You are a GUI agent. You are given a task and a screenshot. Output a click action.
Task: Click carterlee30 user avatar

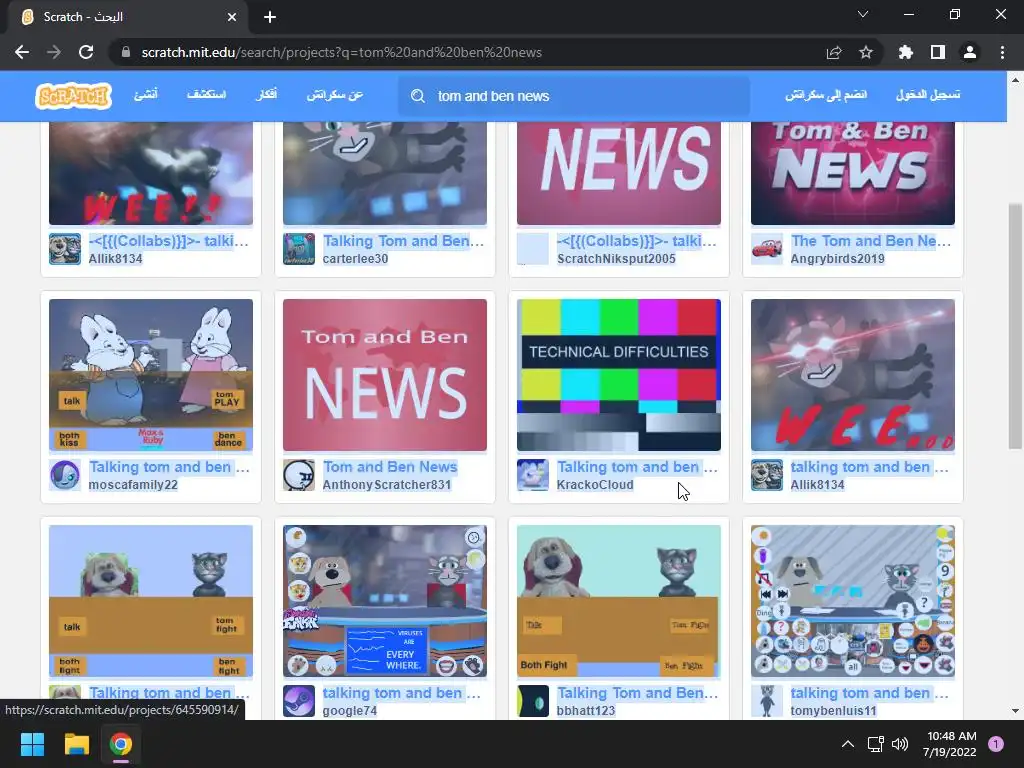pyautogui.click(x=298, y=249)
